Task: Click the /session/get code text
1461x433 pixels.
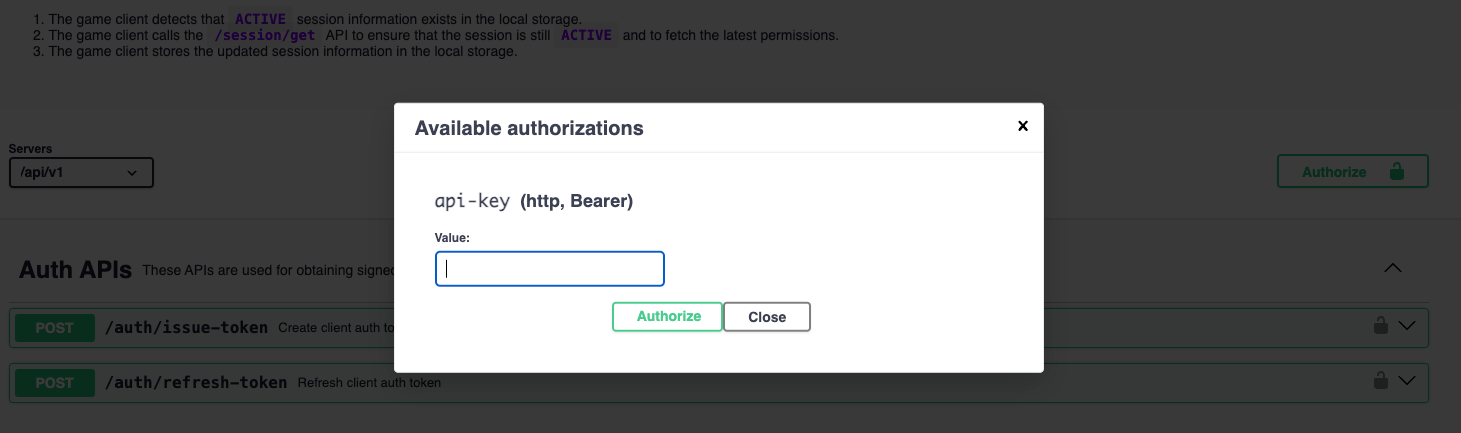Action: tap(265, 35)
